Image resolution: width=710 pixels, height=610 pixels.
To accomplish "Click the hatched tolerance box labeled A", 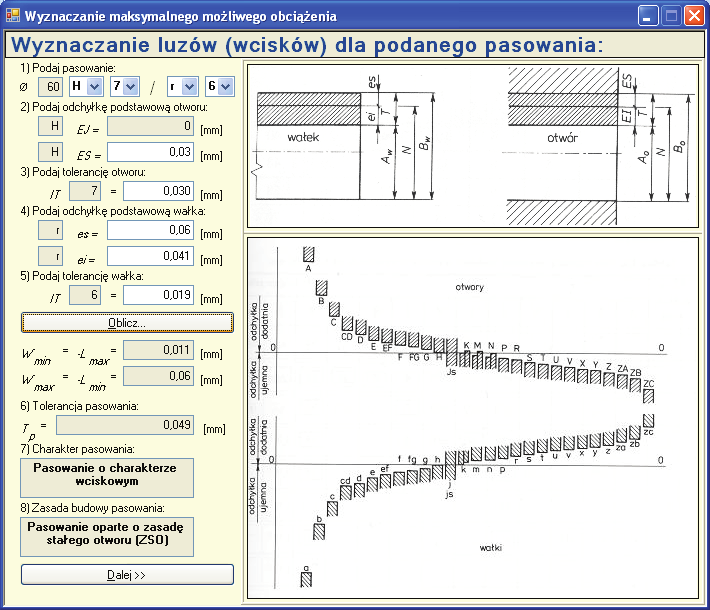I will (308, 254).
